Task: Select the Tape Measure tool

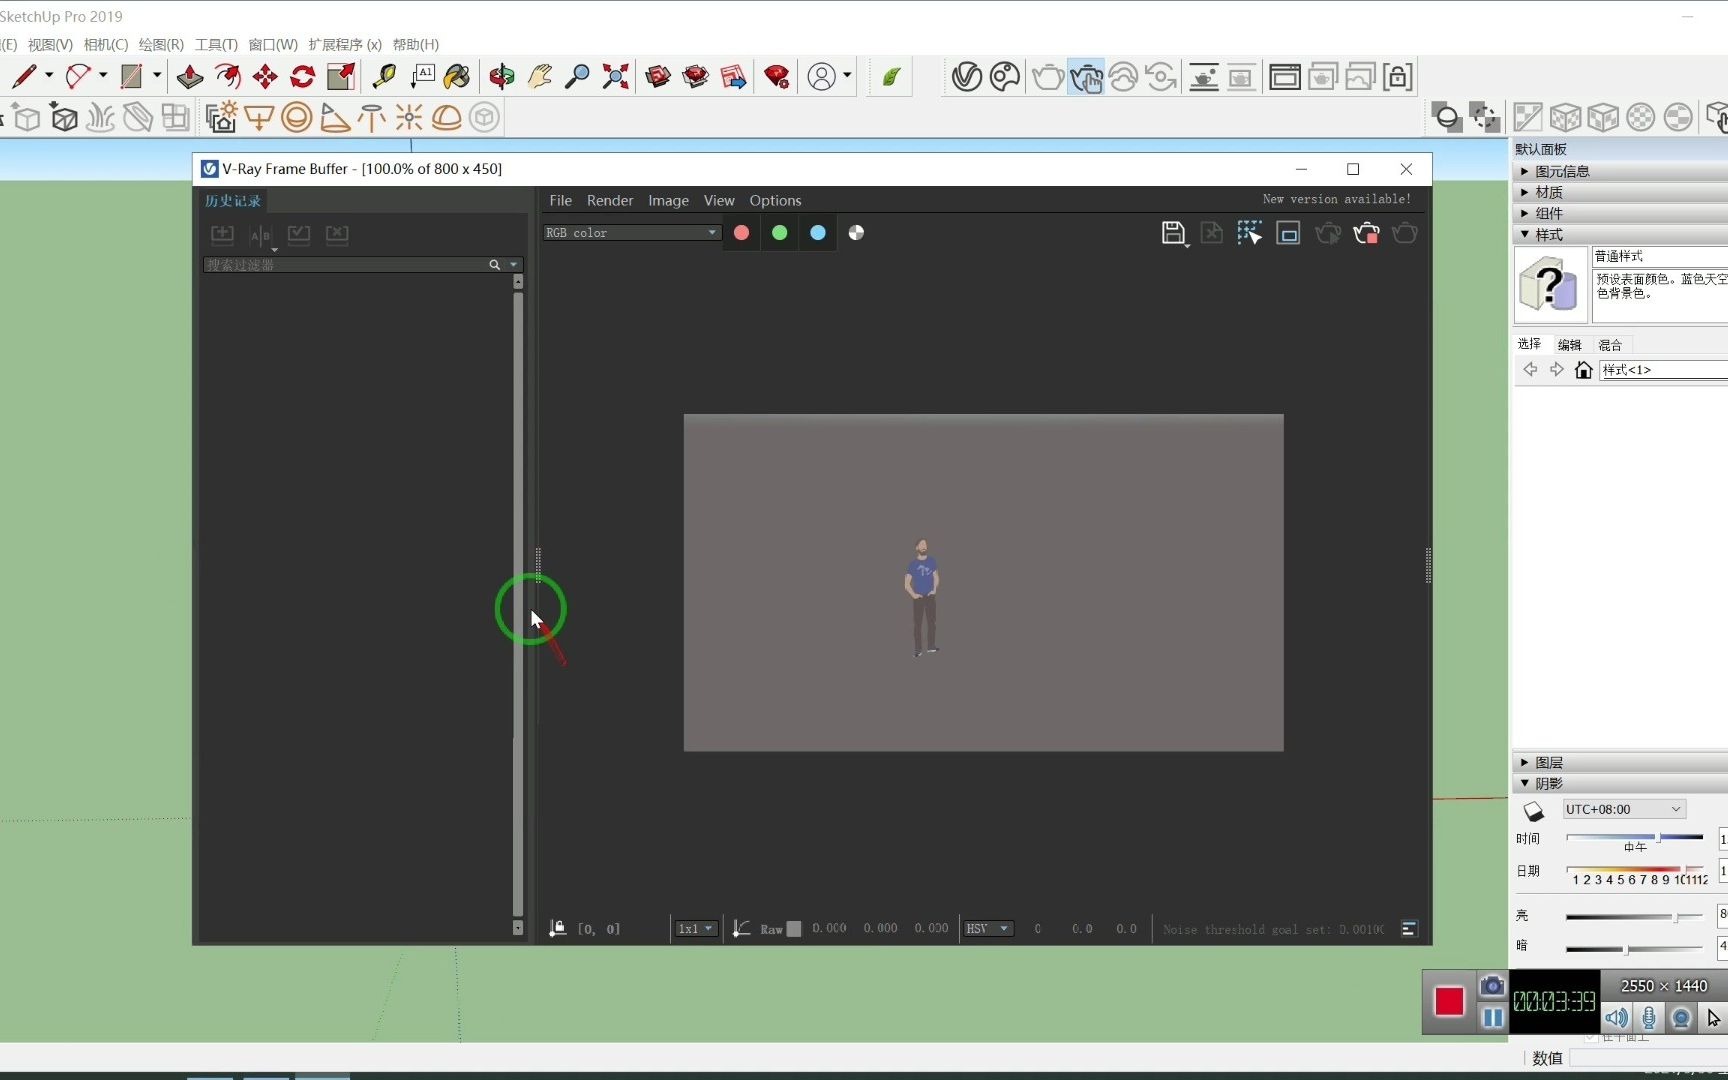Action: (383, 76)
